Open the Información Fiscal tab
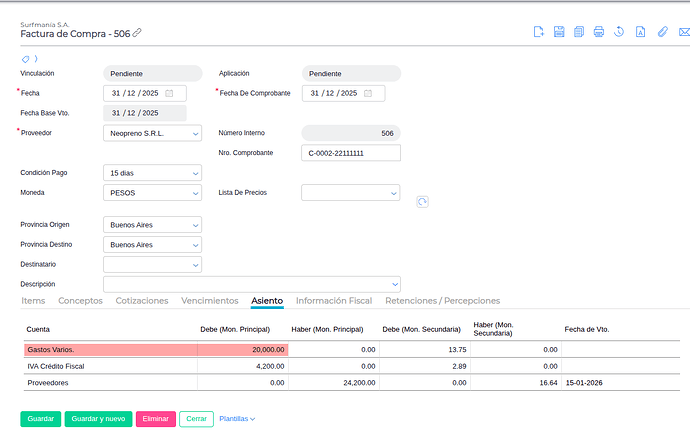 click(334, 300)
